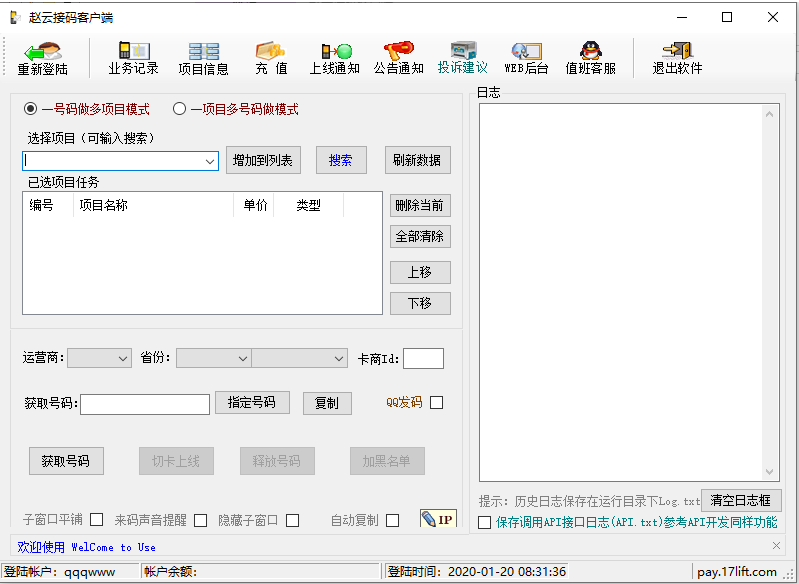Click the app icon in title bar

(16, 18)
